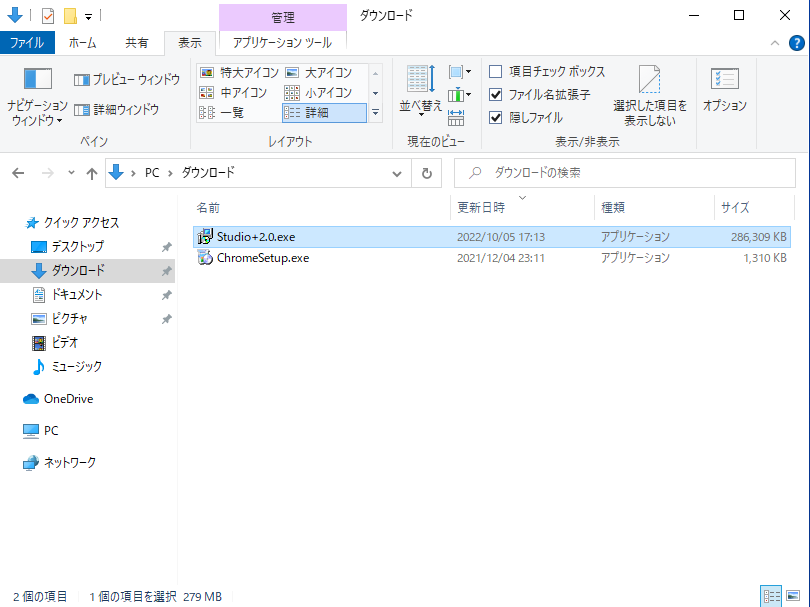Enable Item check boxes (項目チェックボックス)
810x607 pixels.
496,72
